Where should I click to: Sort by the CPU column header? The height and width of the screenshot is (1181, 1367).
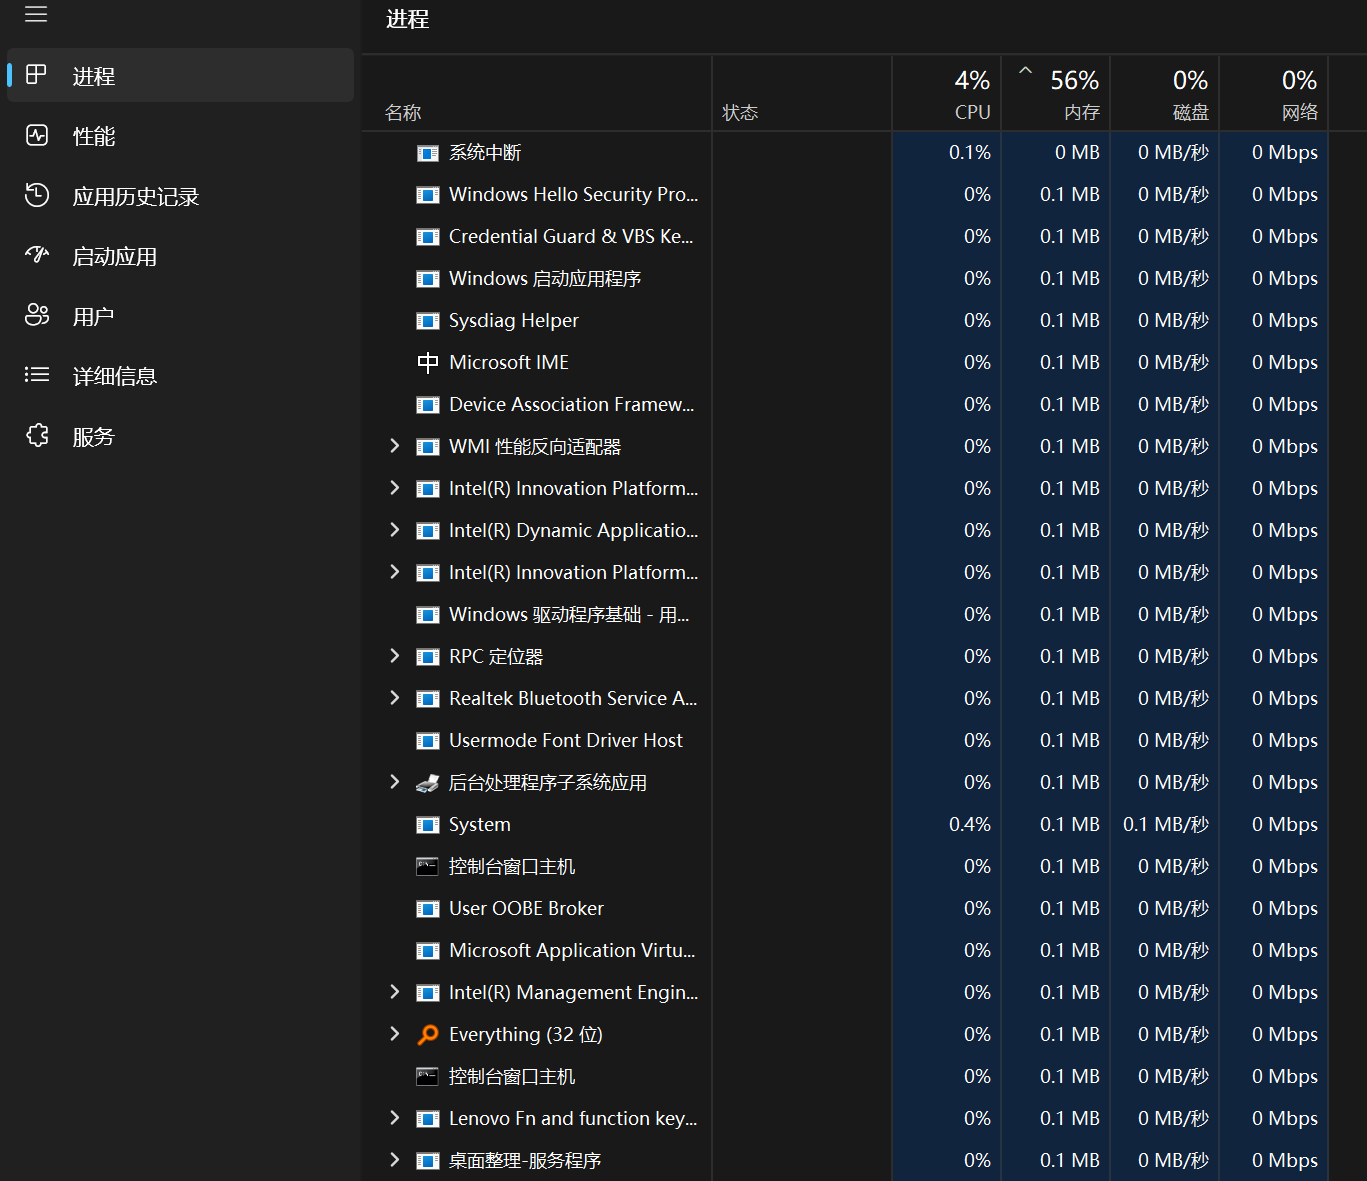point(947,93)
